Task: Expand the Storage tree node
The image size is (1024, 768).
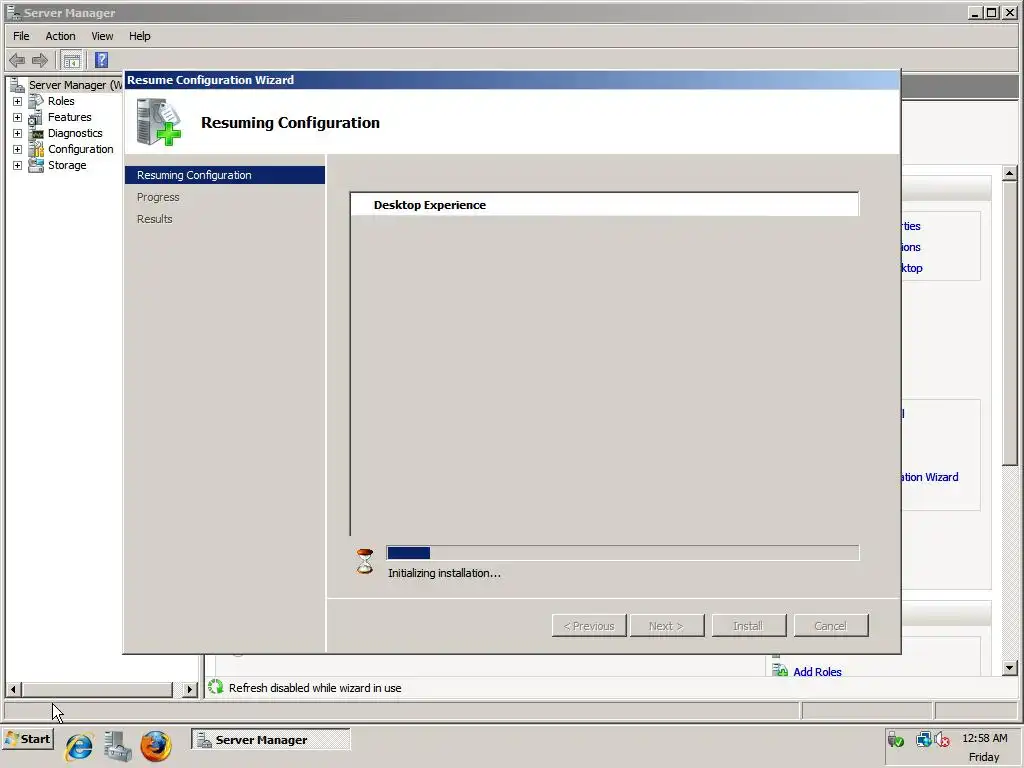Action: click(x=18, y=165)
